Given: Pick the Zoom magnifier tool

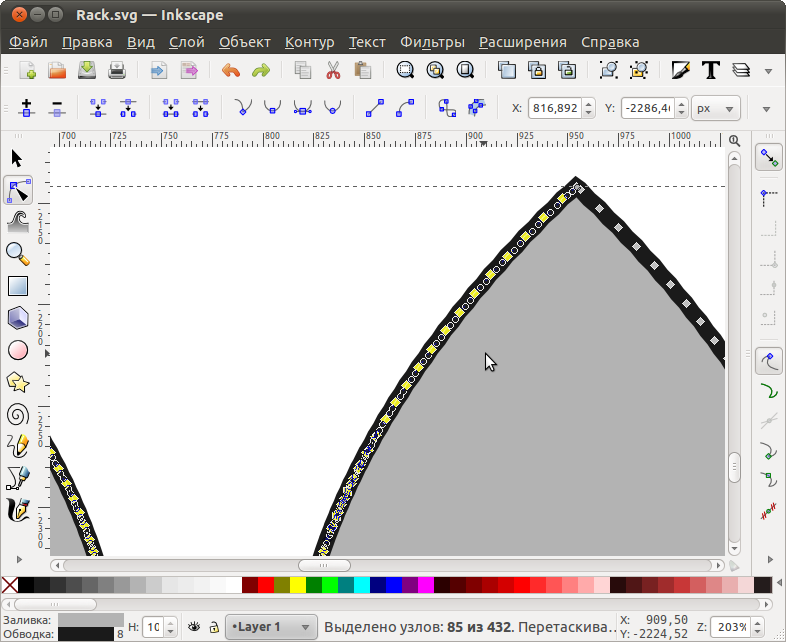Looking at the screenshot, I should 18,254.
